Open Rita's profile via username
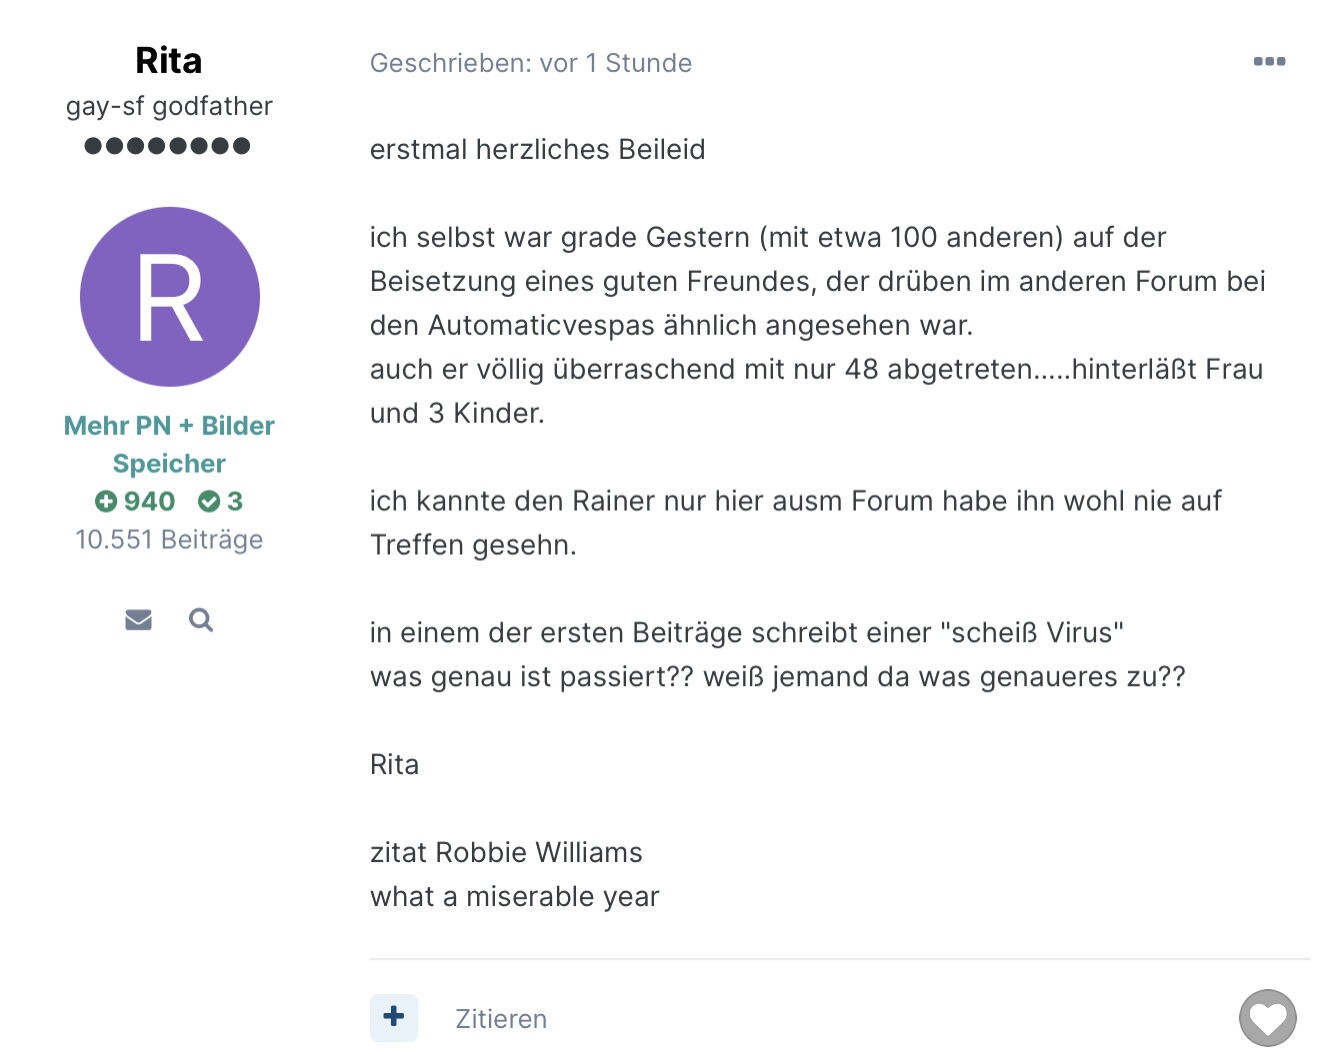 point(168,61)
